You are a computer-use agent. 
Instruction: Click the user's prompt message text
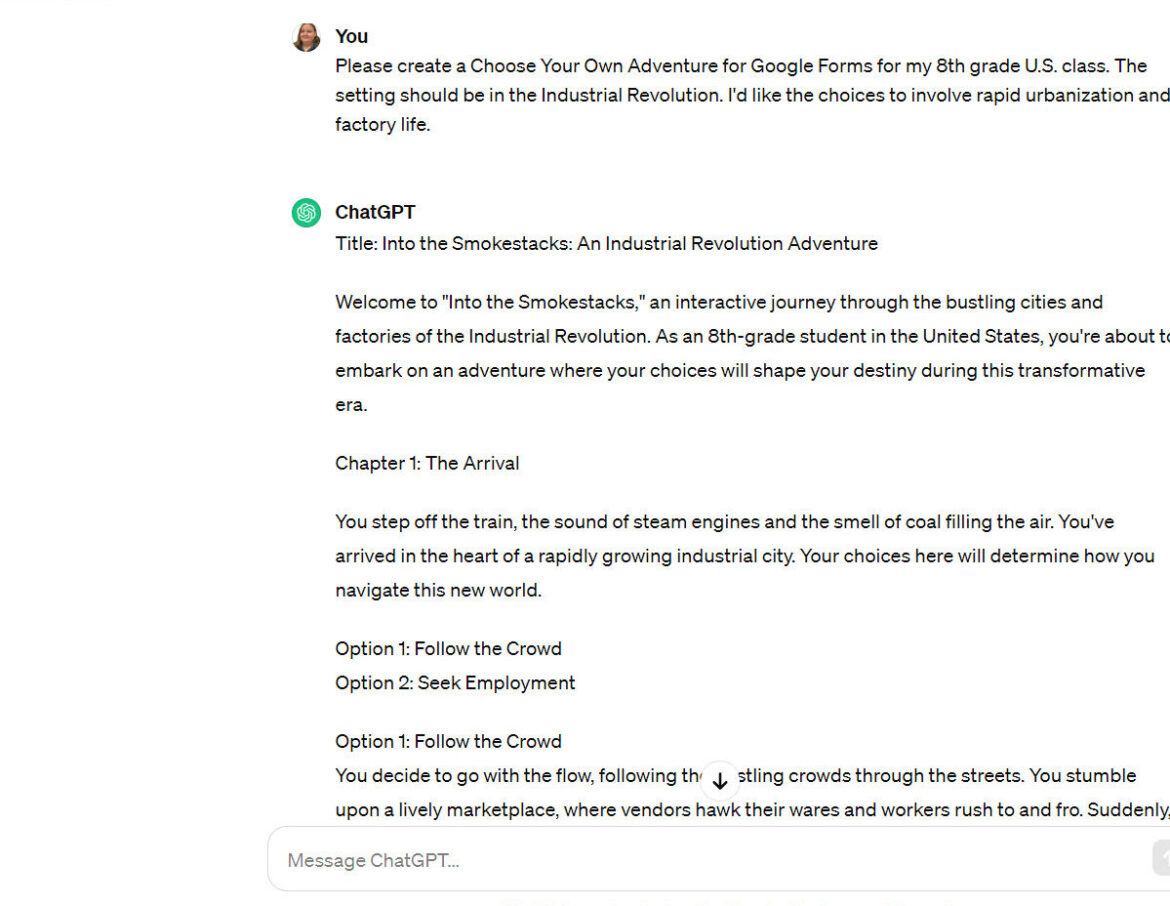(x=700, y=95)
